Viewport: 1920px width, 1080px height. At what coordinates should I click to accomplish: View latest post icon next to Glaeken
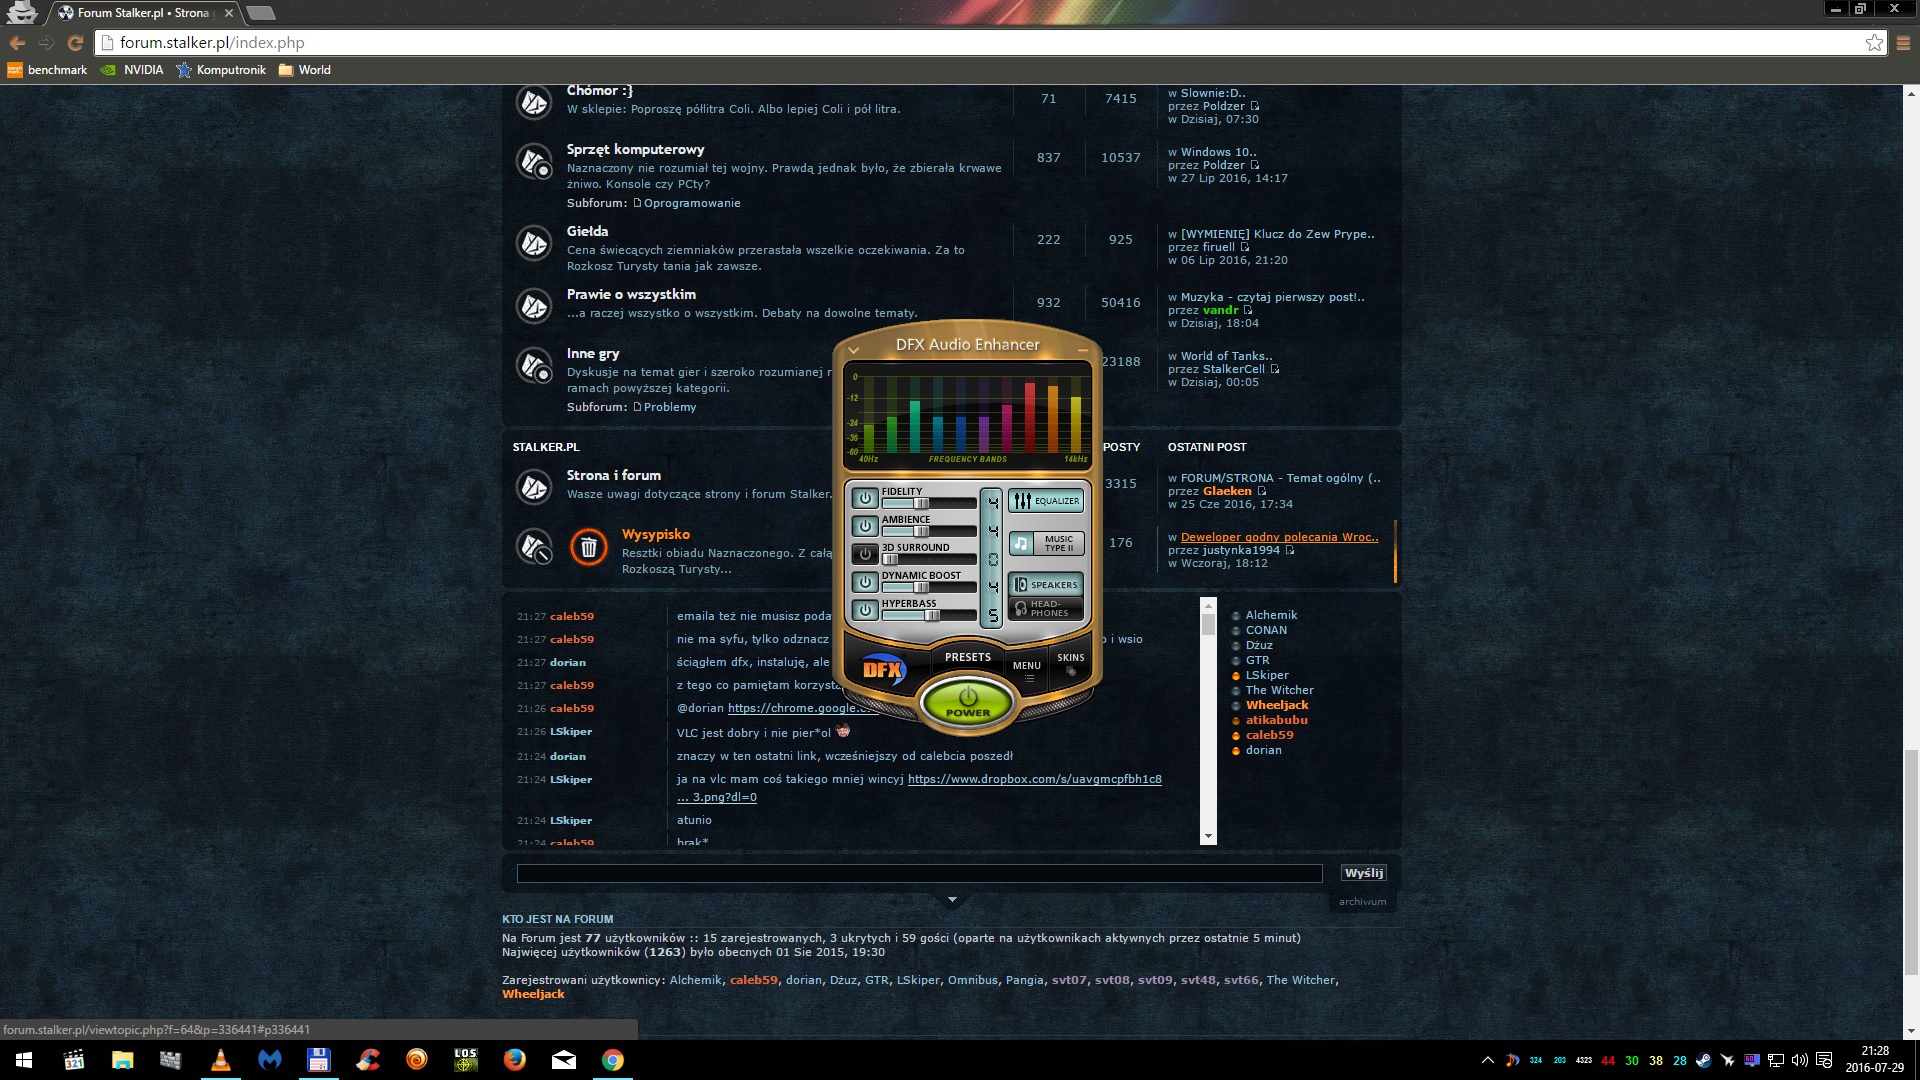tap(1262, 491)
